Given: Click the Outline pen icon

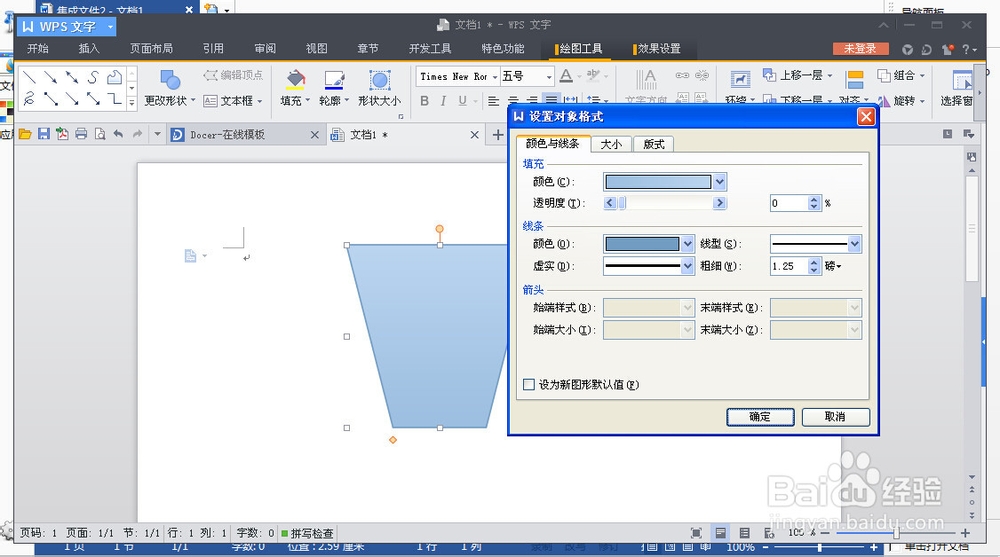Looking at the screenshot, I should click(334, 80).
